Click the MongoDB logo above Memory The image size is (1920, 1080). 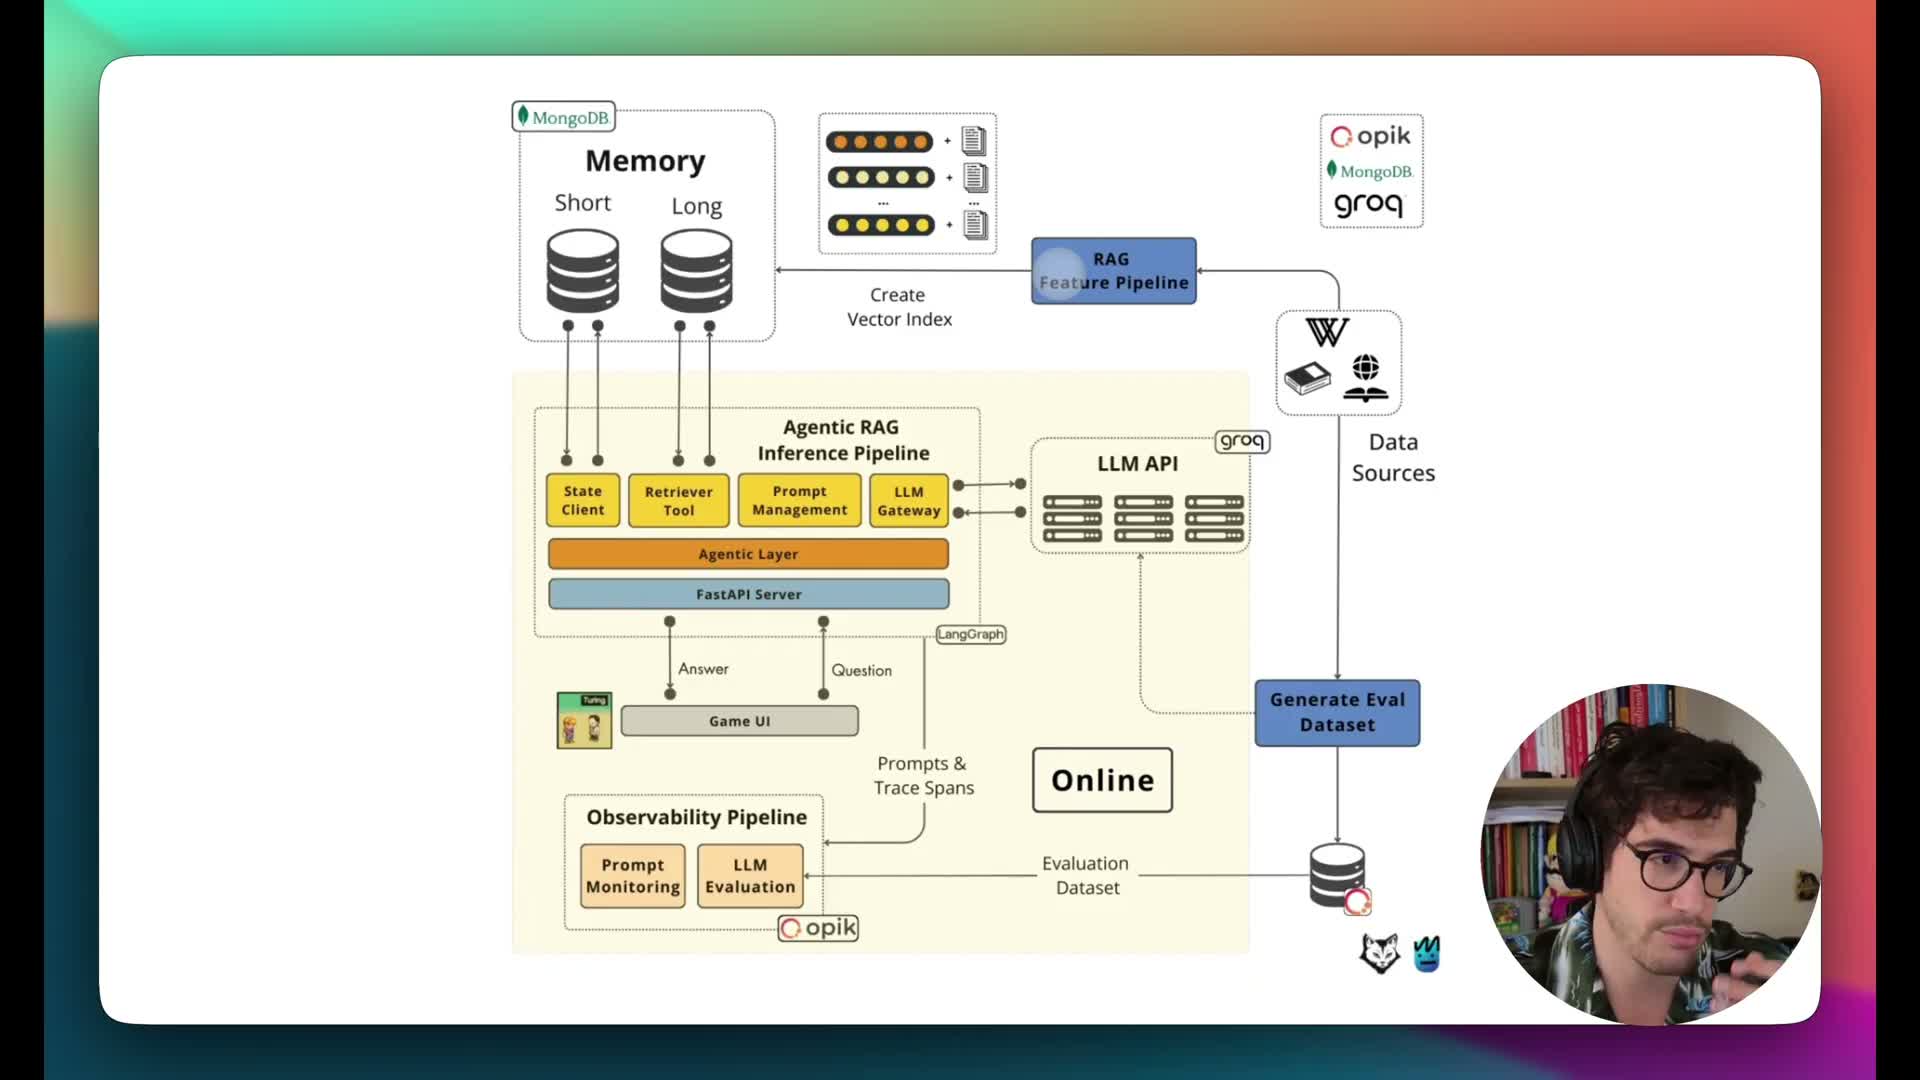click(563, 117)
